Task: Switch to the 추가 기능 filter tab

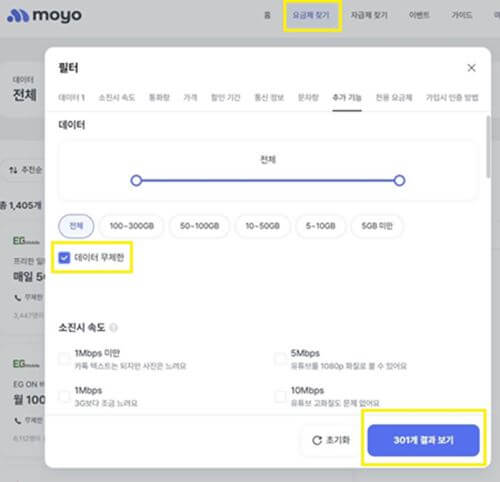Action: click(x=347, y=98)
